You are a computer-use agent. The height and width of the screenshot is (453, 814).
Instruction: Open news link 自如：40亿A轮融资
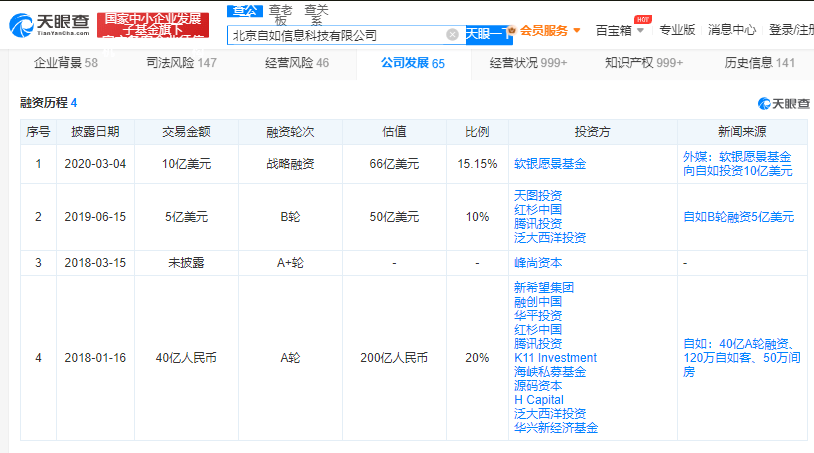(x=741, y=358)
